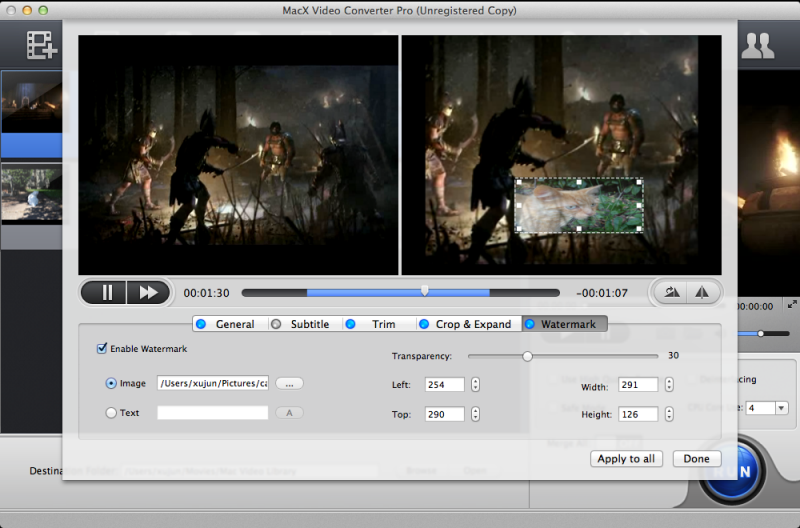The width and height of the screenshot is (800, 528).
Task: Select the second video thumbnail in list
Action: click(32, 194)
